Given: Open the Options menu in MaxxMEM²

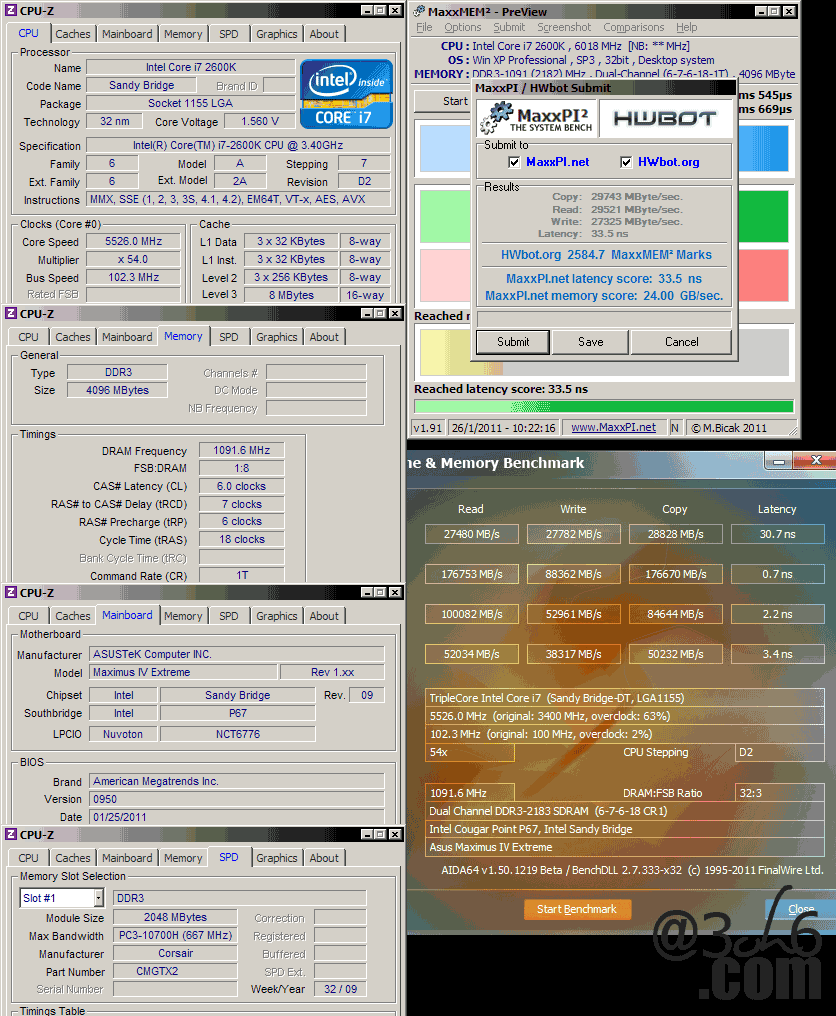Looking at the screenshot, I should pyautogui.click(x=463, y=27).
